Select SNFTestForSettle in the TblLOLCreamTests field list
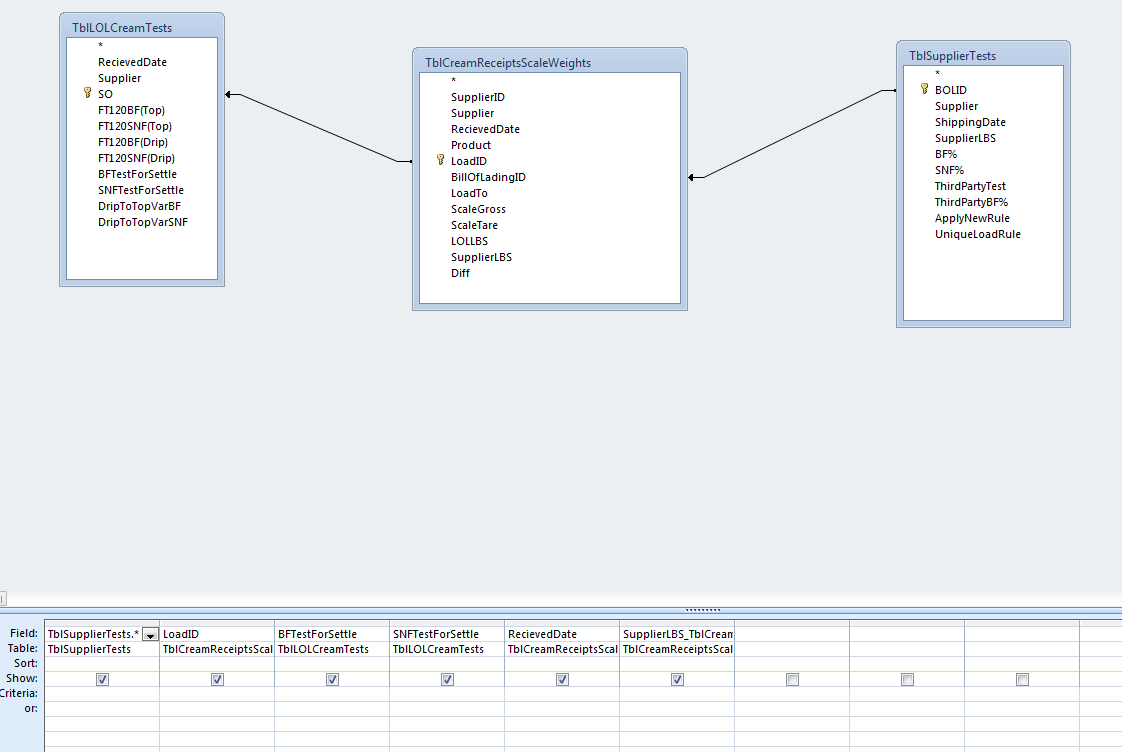The width and height of the screenshot is (1122, 752). coord(141,190)
